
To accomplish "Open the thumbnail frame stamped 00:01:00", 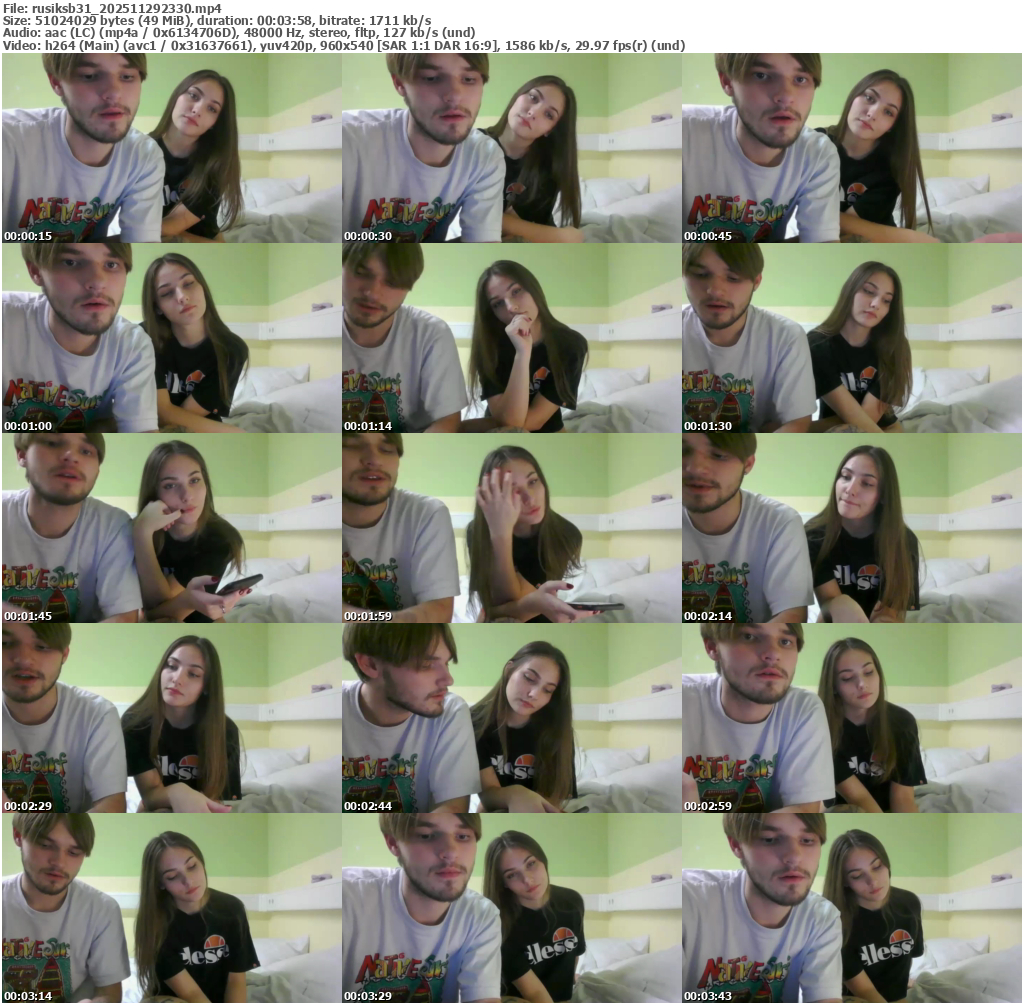I will (172, 338).
